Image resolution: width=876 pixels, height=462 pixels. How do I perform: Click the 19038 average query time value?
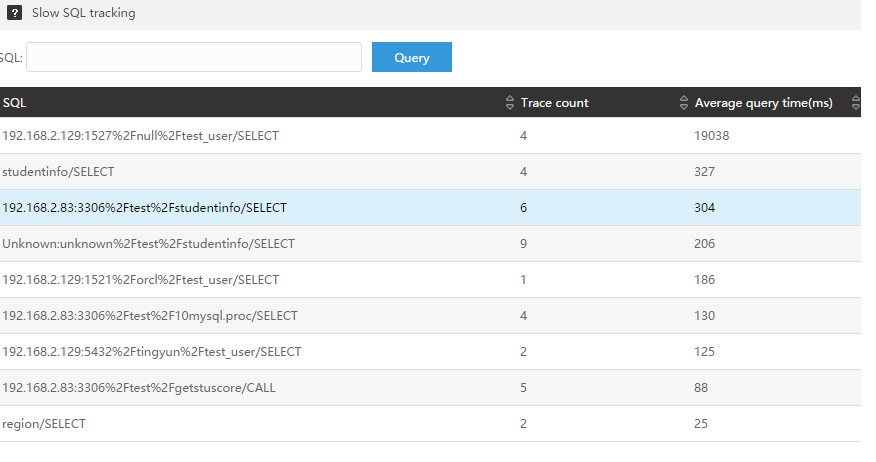(711, 136)
